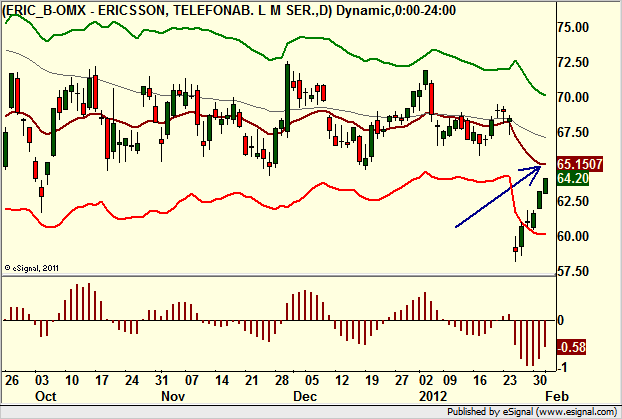Viewport: 622px width, 419px height.
Task: Select the Dec month label
Action: [305, 396]
